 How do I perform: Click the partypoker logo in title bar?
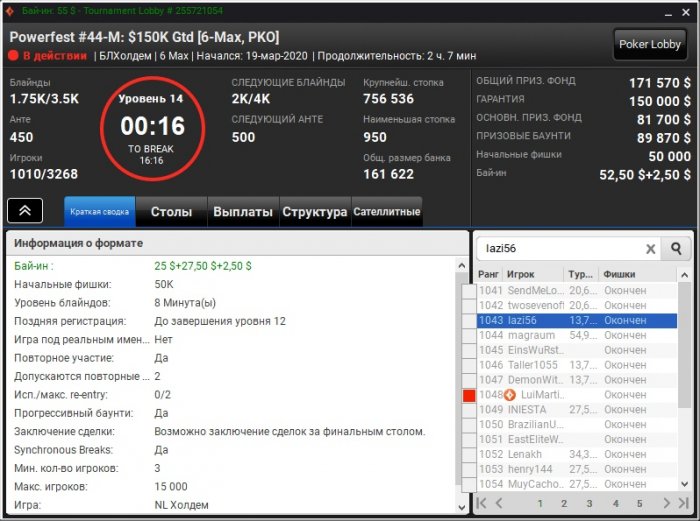click(9, 11)
